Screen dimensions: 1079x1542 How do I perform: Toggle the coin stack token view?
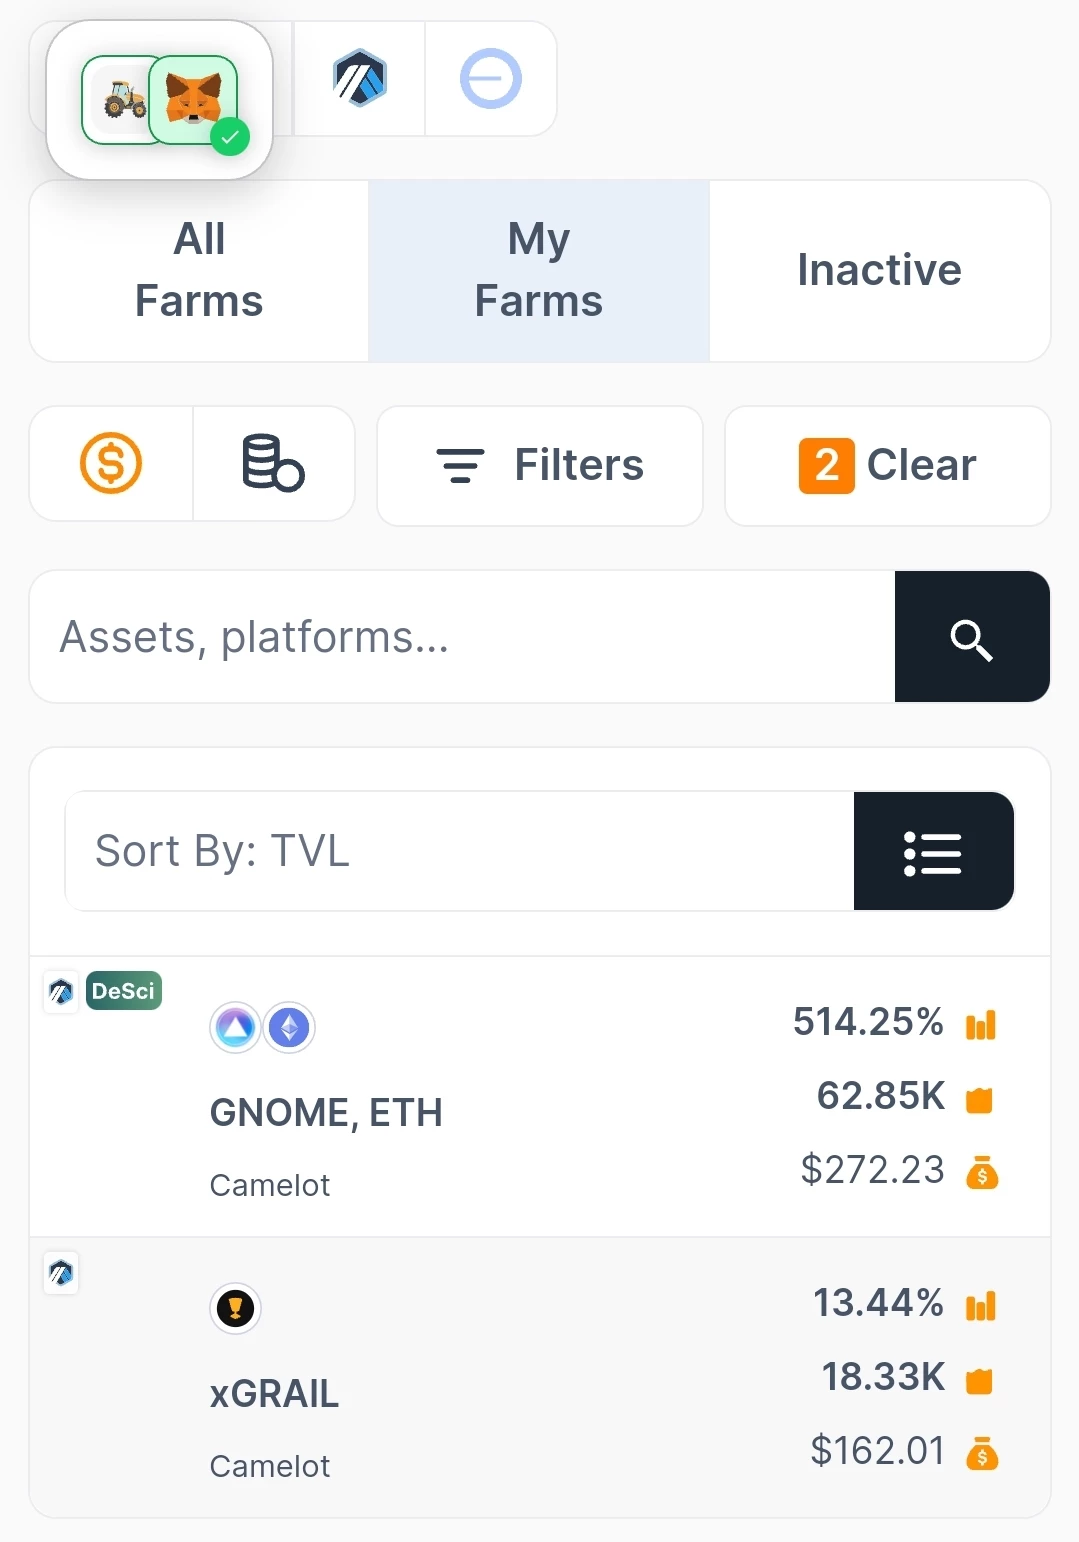pos(273,463)
